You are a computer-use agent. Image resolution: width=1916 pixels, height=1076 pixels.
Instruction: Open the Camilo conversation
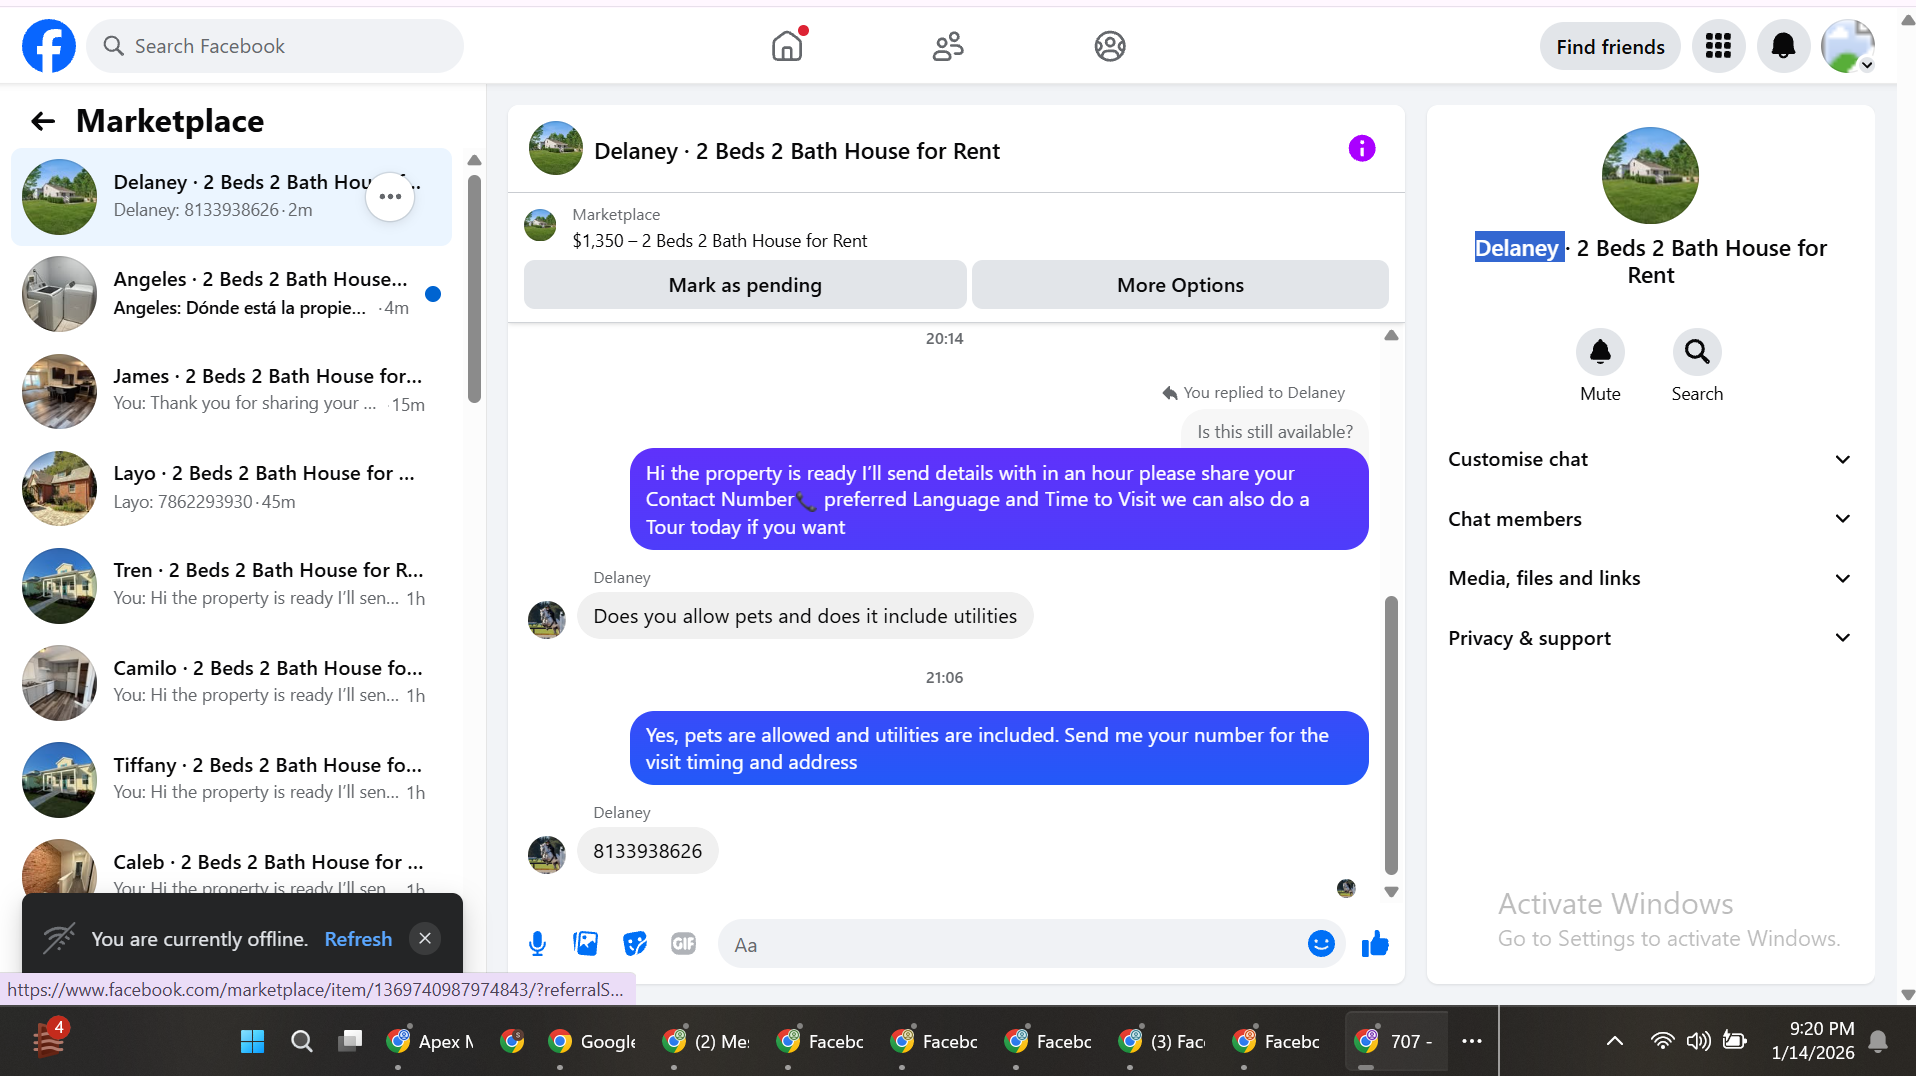pos(231,682)
